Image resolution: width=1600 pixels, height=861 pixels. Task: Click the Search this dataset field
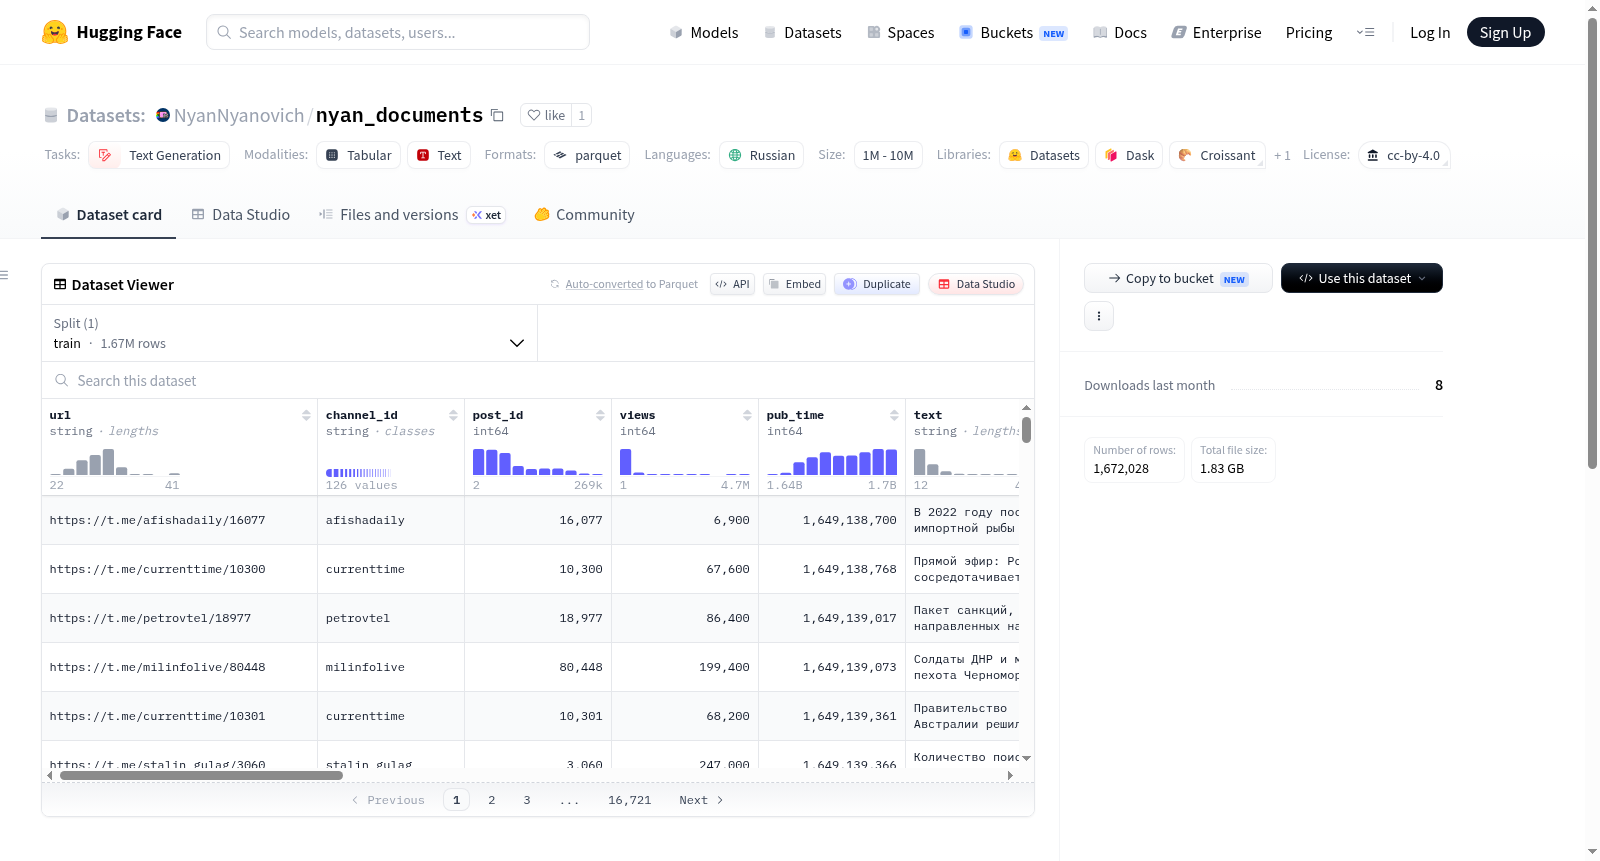tap(538, 380)
